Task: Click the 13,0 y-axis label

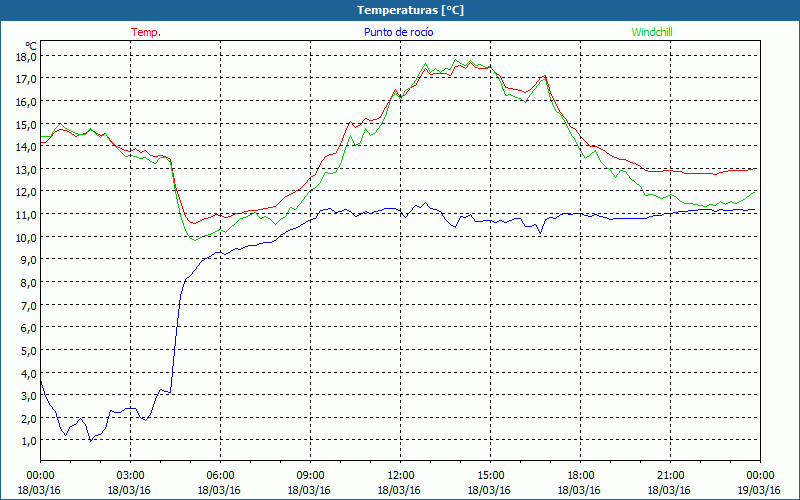Action: pos(26,169)
